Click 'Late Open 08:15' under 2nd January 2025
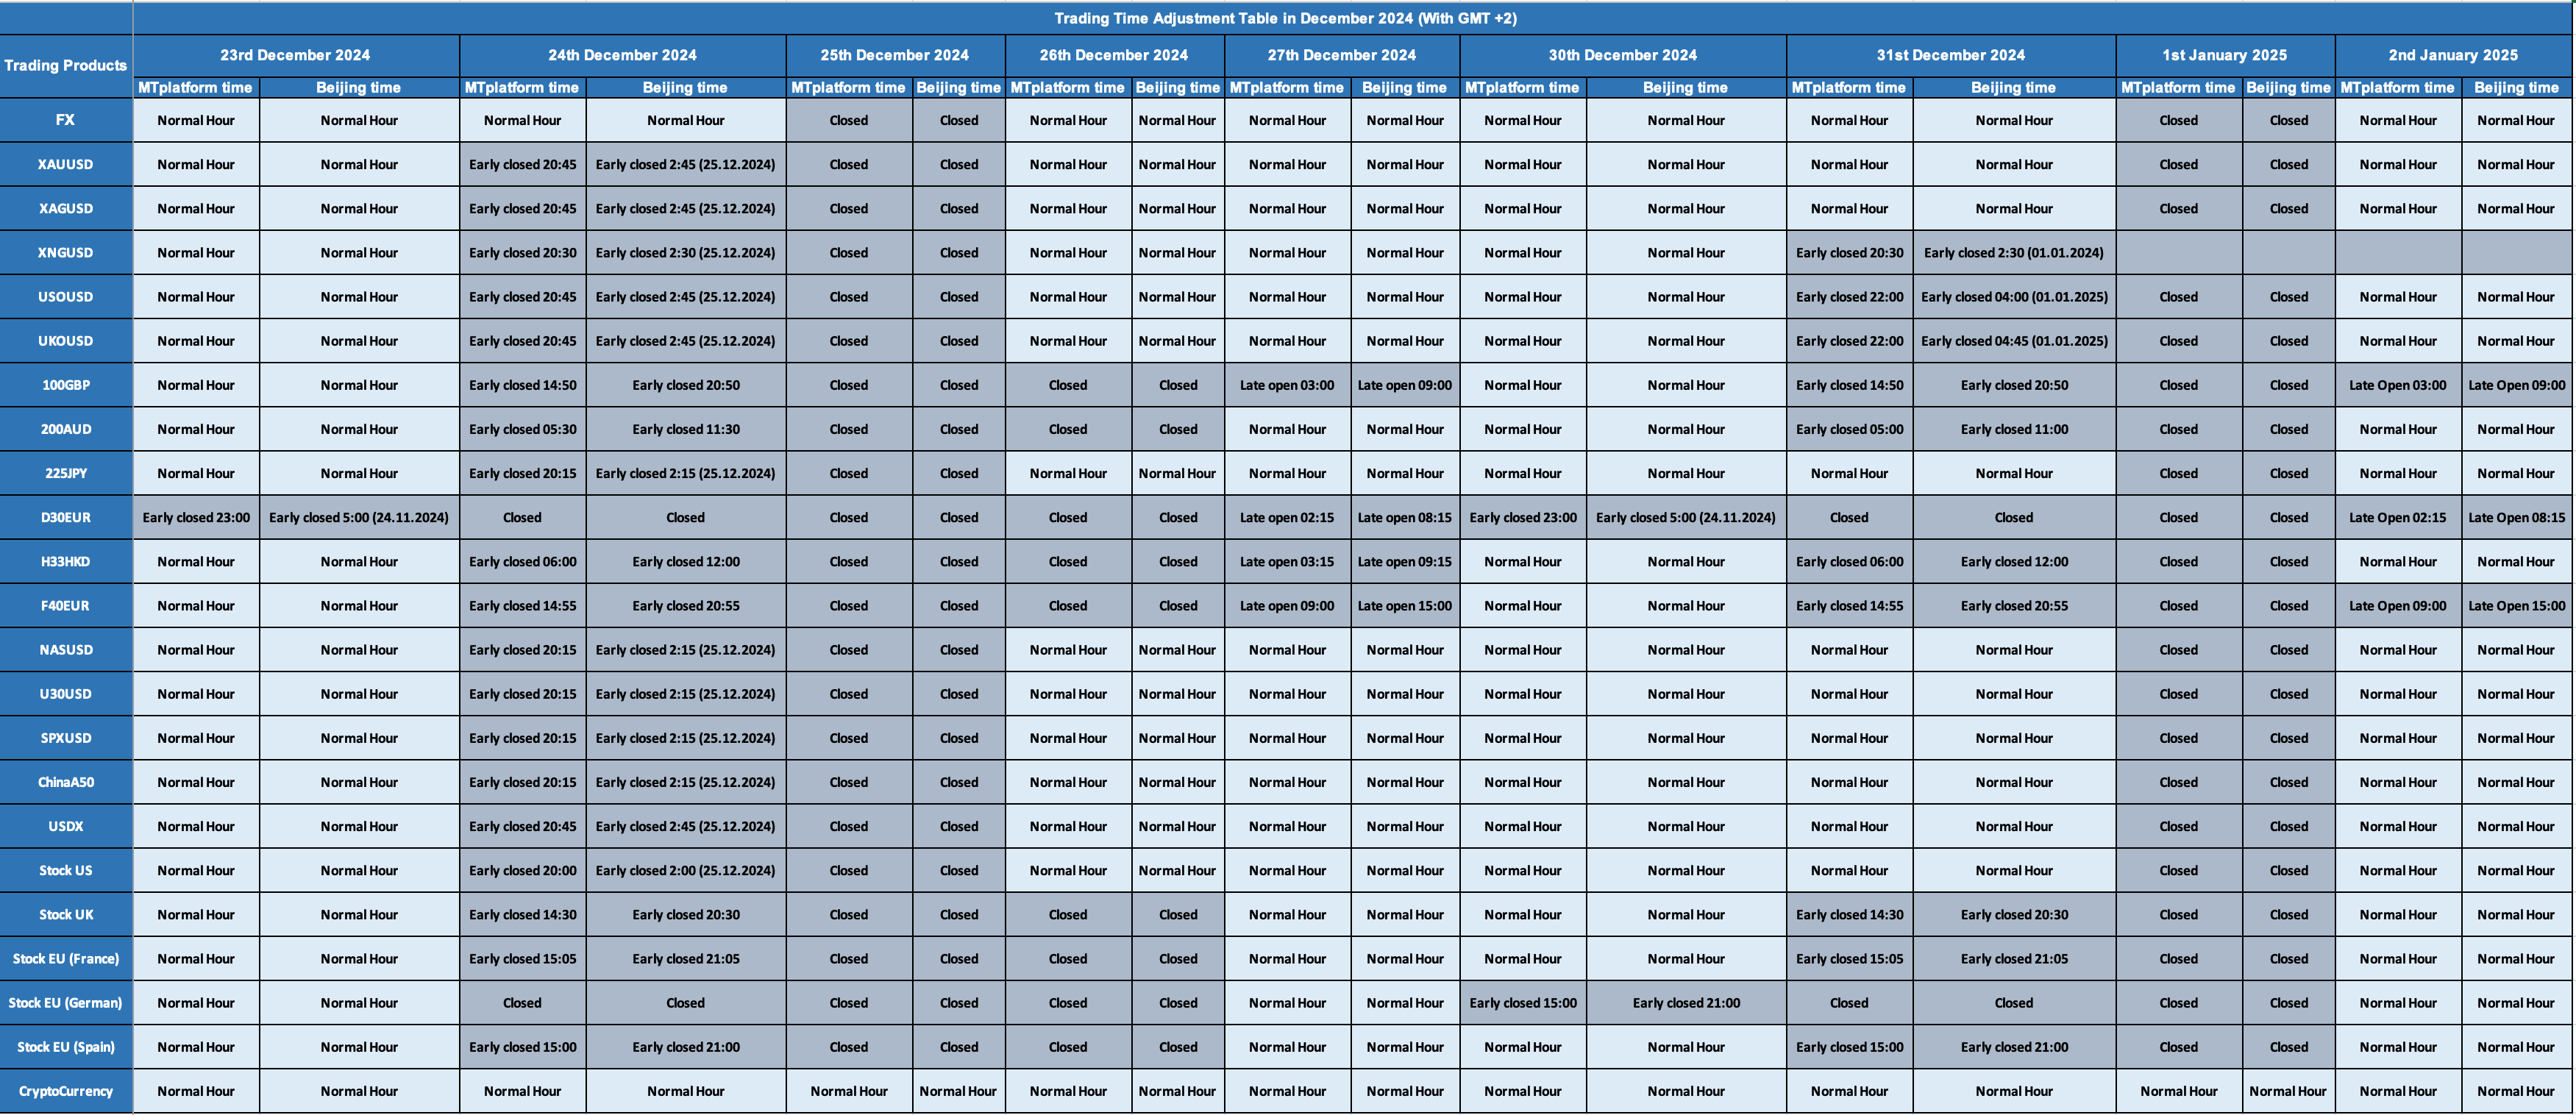This screenshot has width=2576, height=1115. click(2517, 517)
